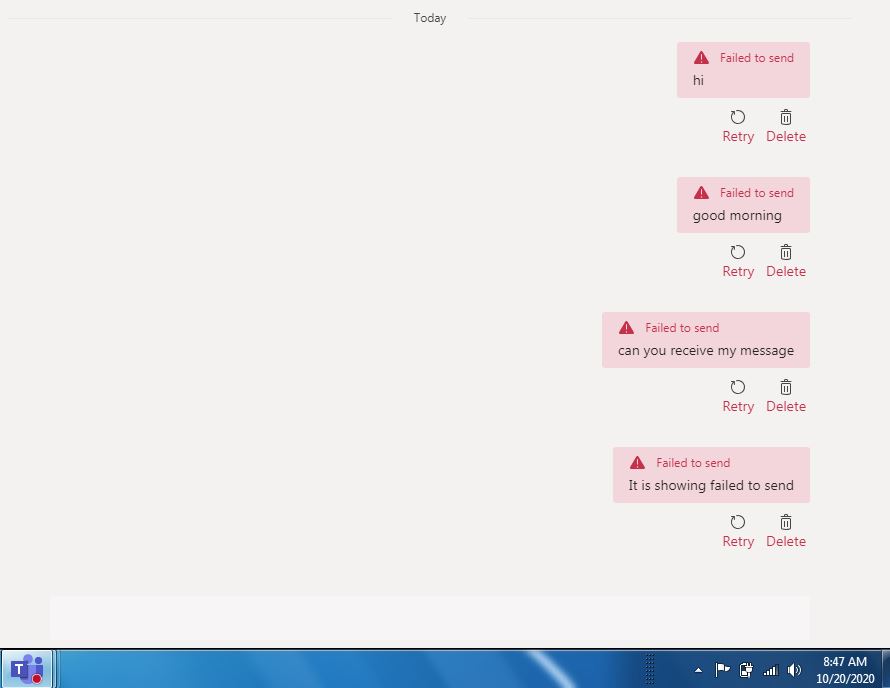Click the message compose box

tap(430, 618)
